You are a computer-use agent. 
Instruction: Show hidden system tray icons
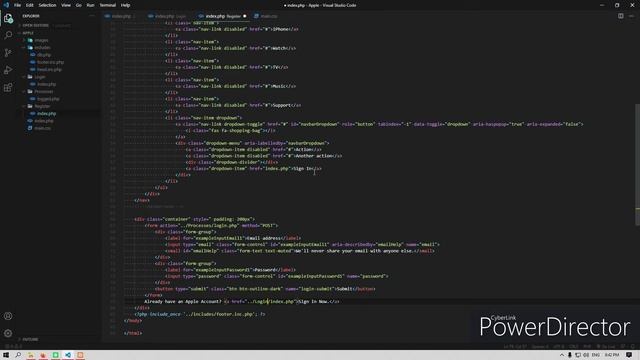click(562, 355)
